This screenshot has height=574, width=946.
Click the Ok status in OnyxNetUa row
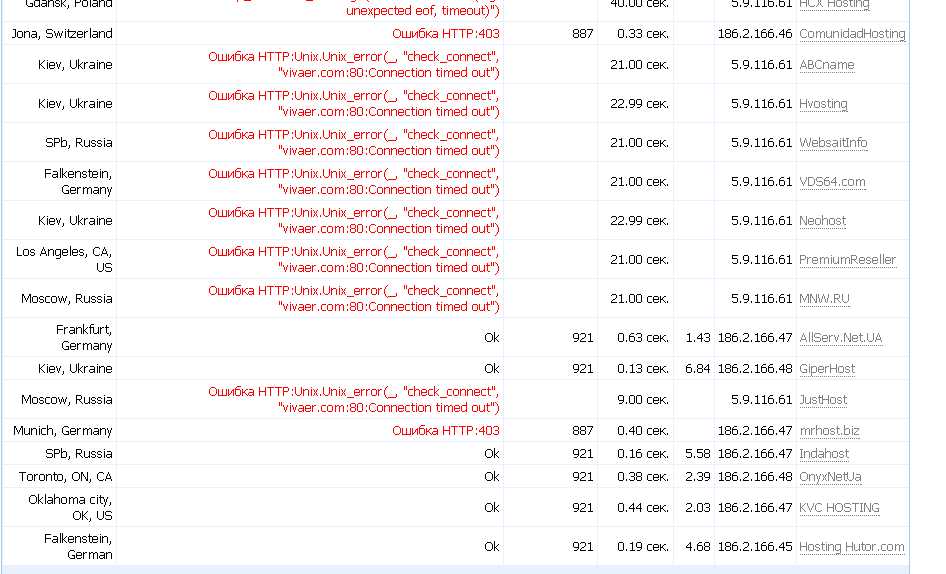pos(492,477)
